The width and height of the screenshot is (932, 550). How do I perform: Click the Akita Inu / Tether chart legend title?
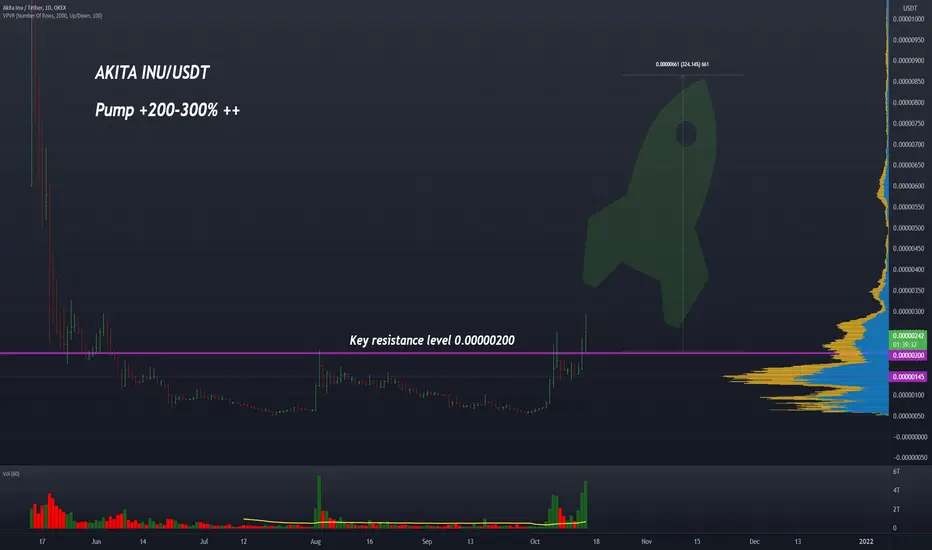pyautogui.click(x=34, y=8)
